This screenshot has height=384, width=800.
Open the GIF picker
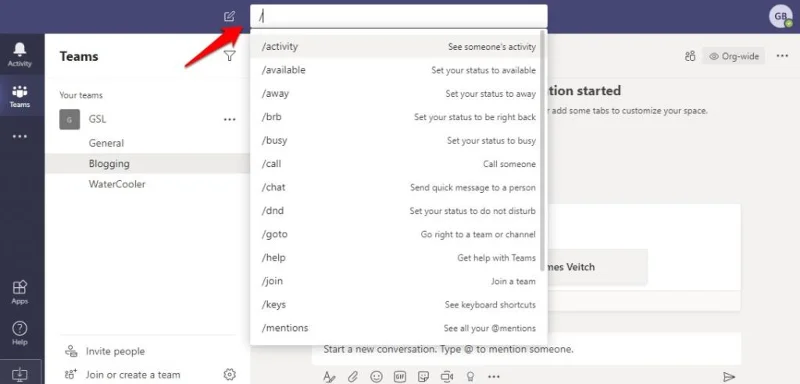pos(399,377)
